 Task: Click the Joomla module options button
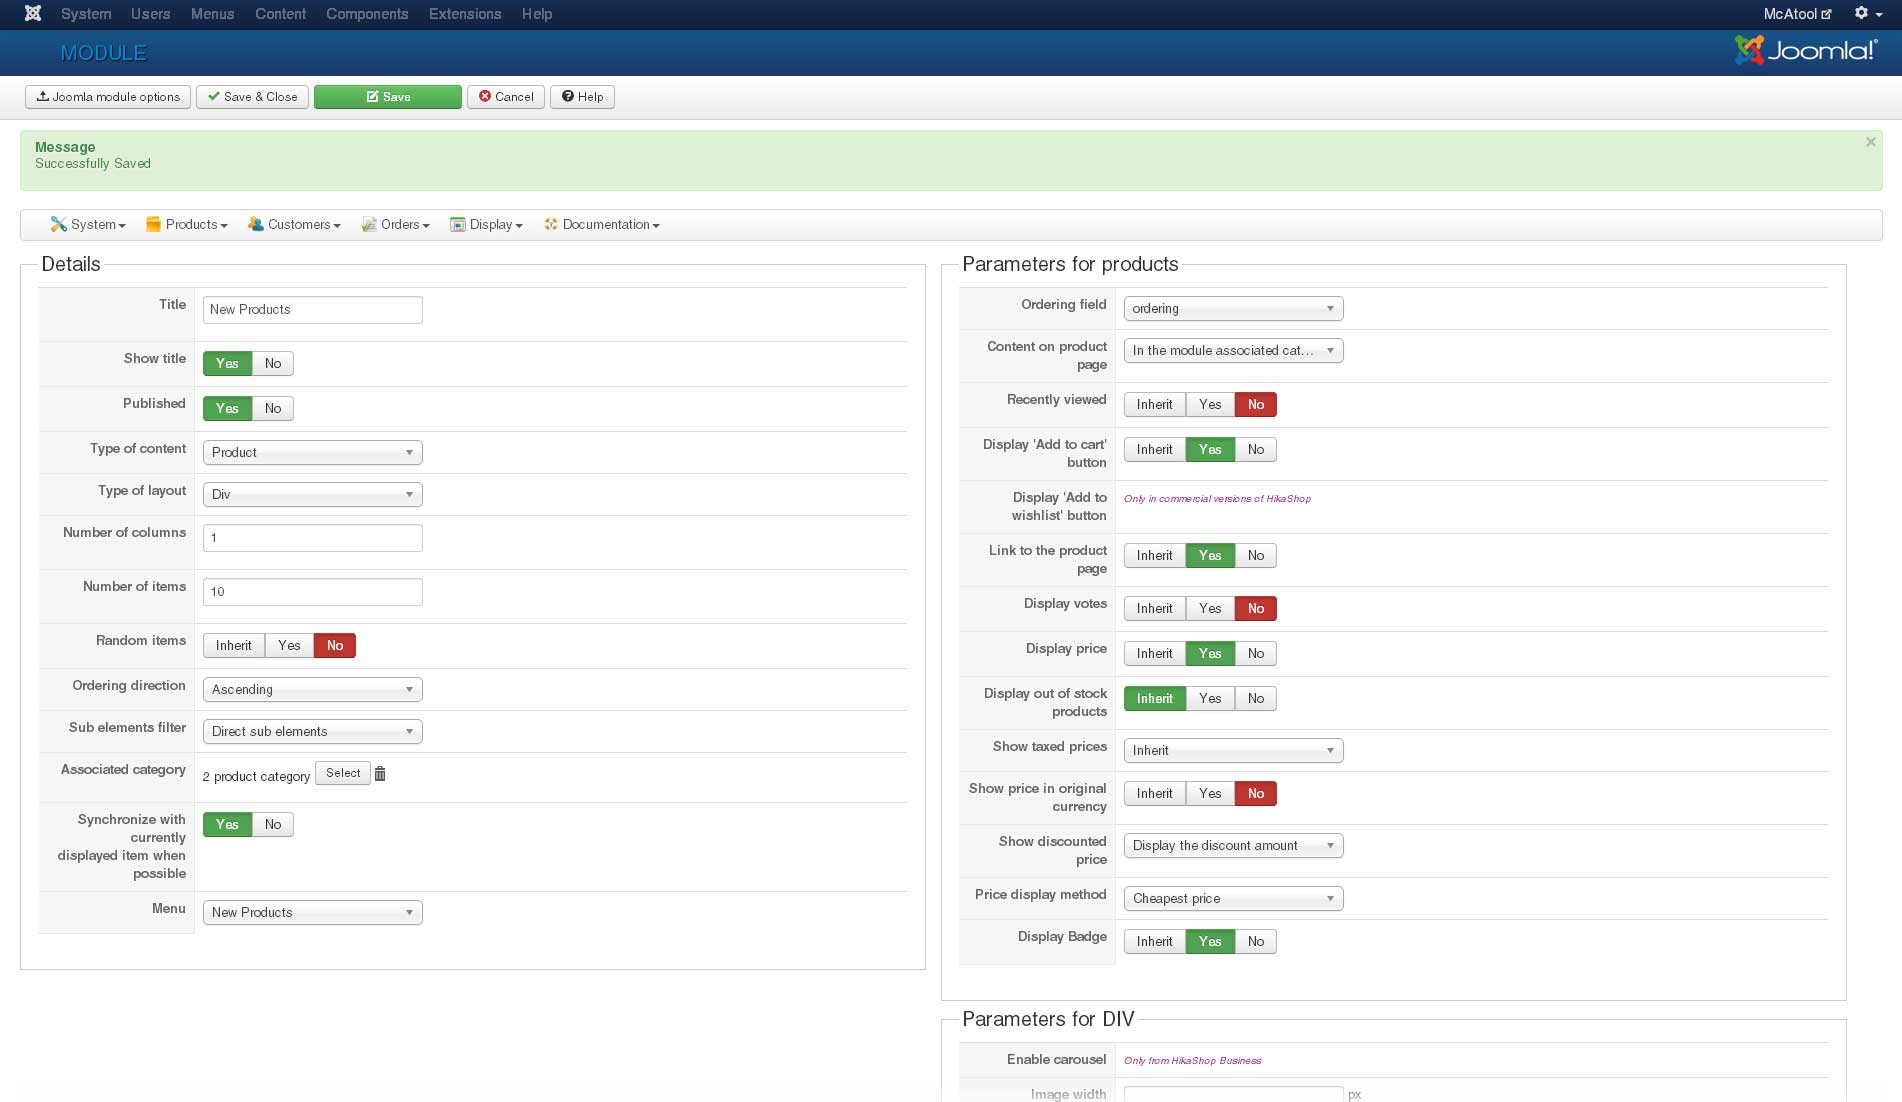pos(108,97)
